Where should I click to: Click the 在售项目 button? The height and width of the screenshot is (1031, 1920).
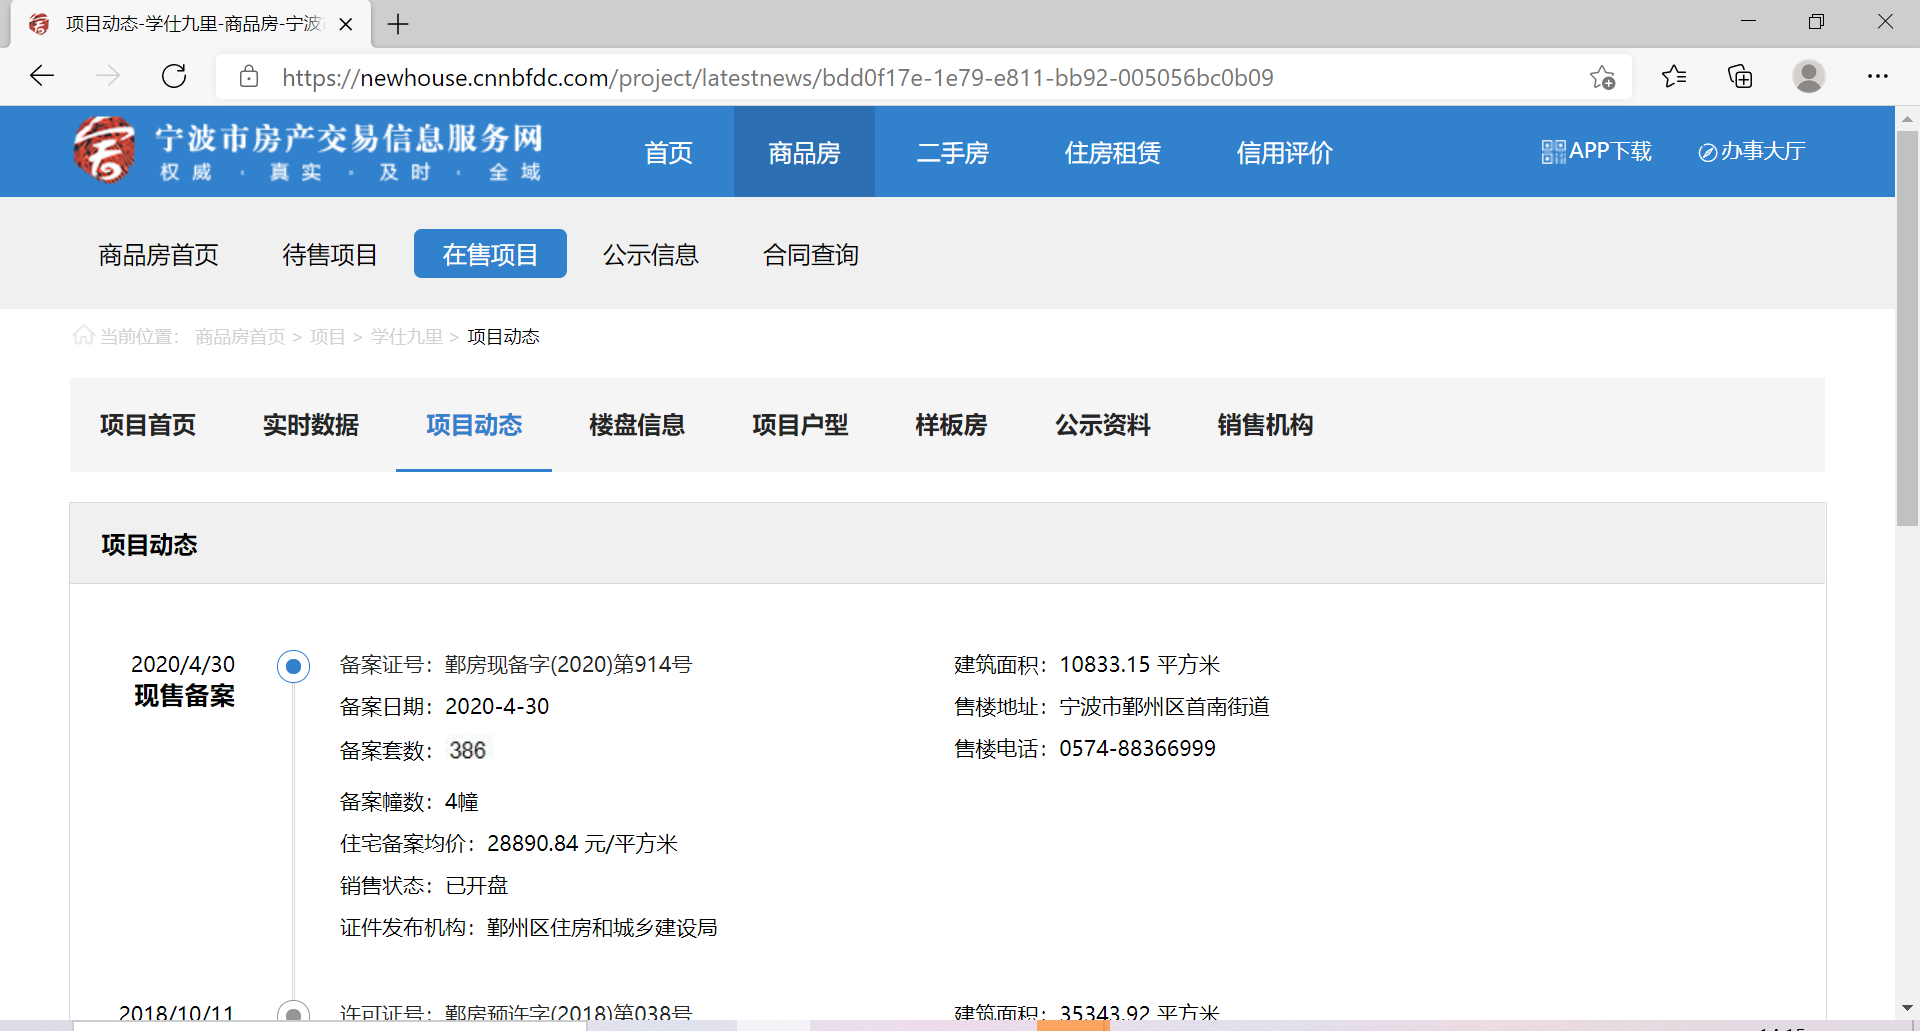coord(490,254)
